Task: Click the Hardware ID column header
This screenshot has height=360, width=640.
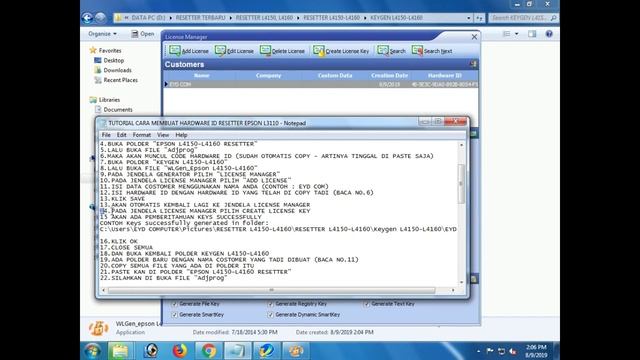Action: pos(444,76)
